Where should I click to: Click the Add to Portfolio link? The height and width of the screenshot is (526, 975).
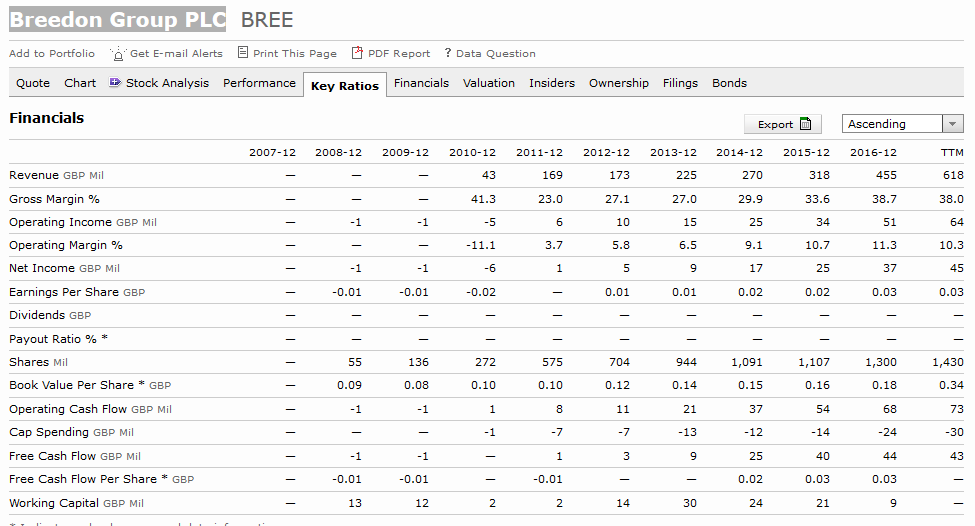[x=52, y=54]
